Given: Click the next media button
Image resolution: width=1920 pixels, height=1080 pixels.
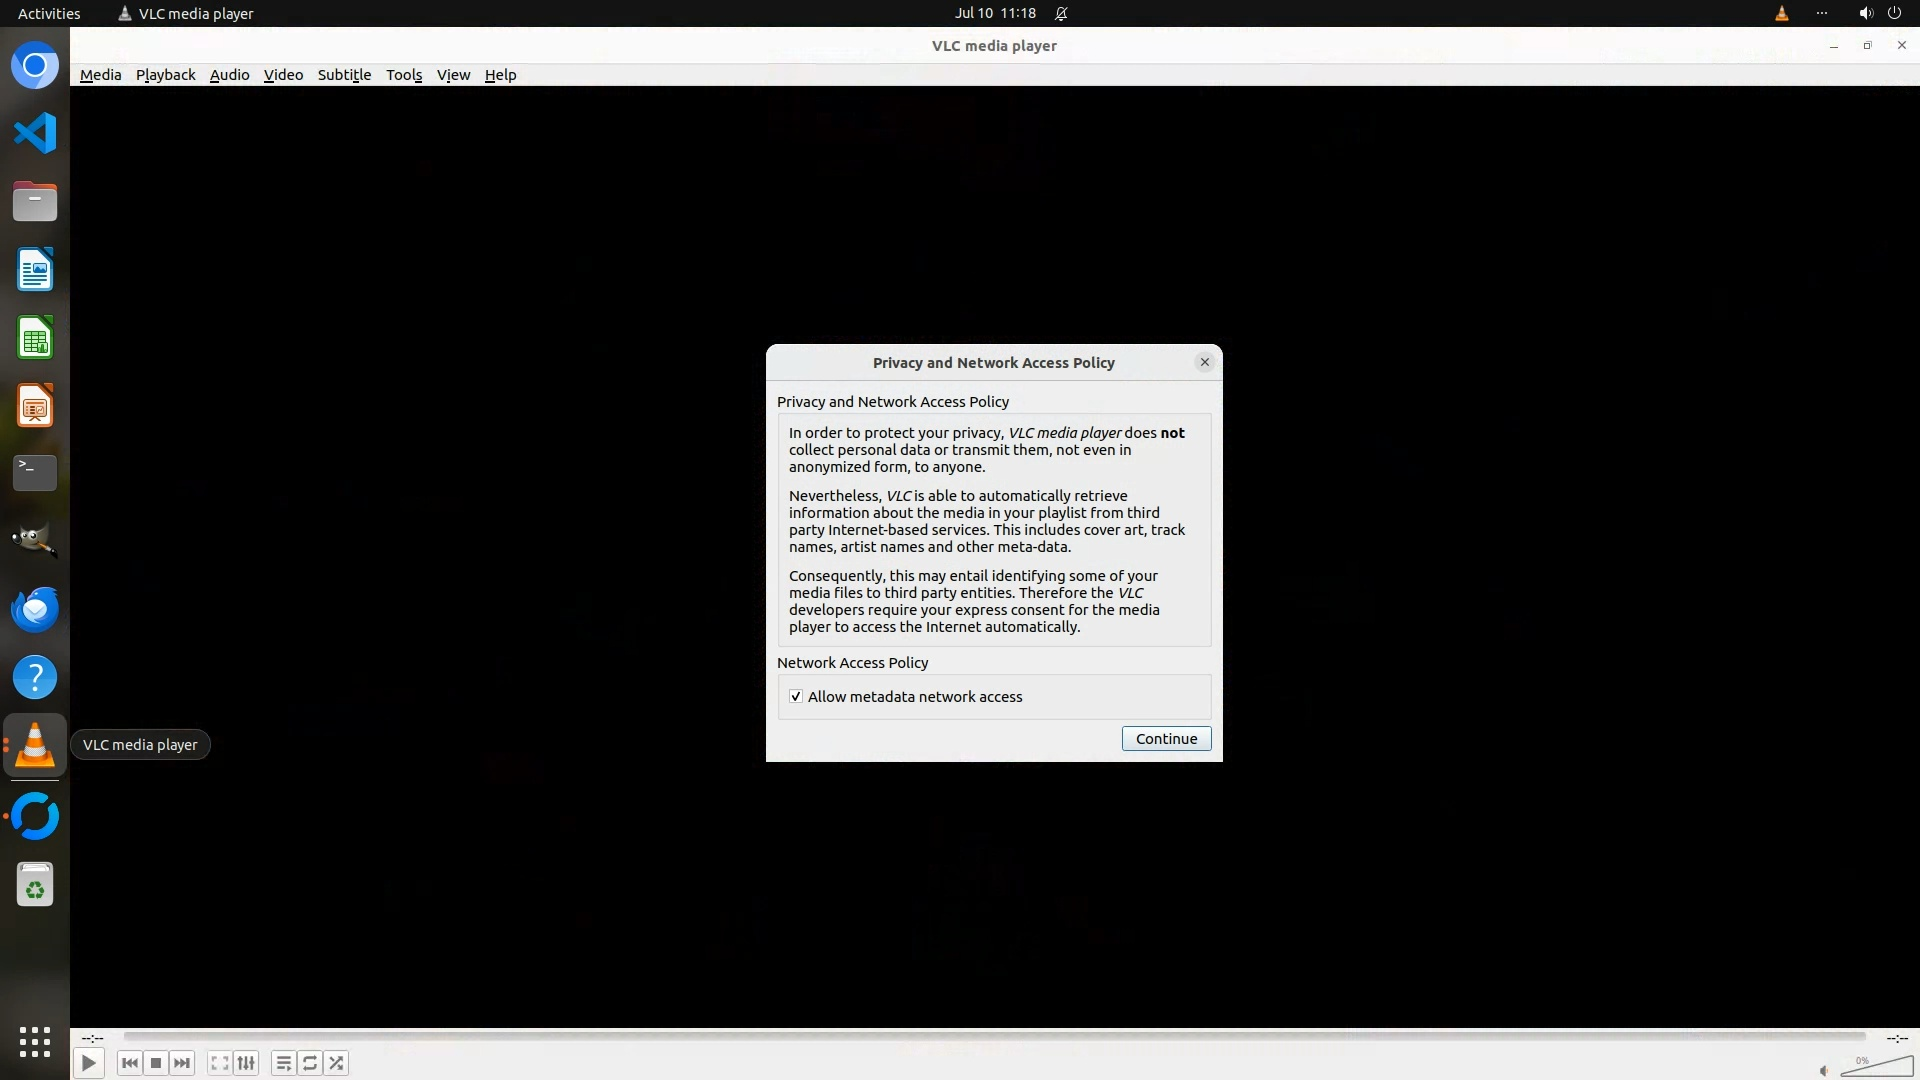Looking at the screenshot, I should pos(182,1063).
